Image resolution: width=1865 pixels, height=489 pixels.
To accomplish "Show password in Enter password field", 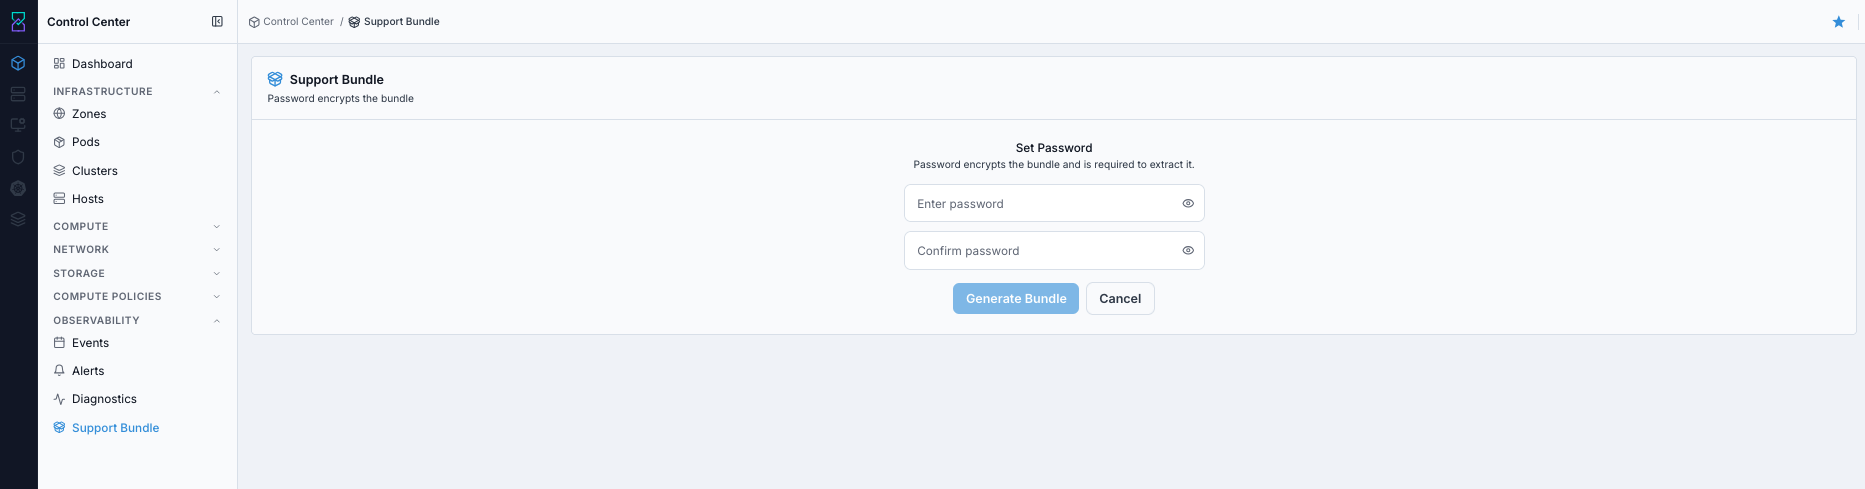I will pos(1188,203).
